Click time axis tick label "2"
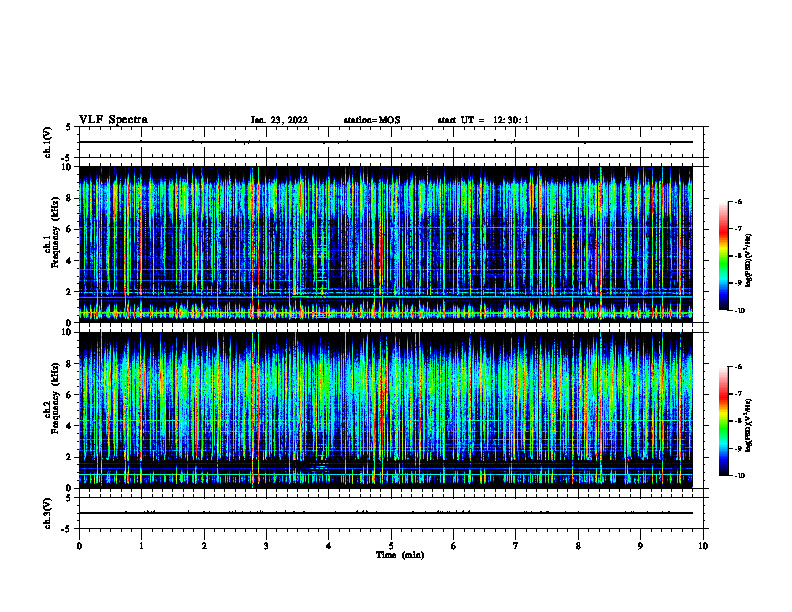The image size is (792, 612). (x=204, y=546)
